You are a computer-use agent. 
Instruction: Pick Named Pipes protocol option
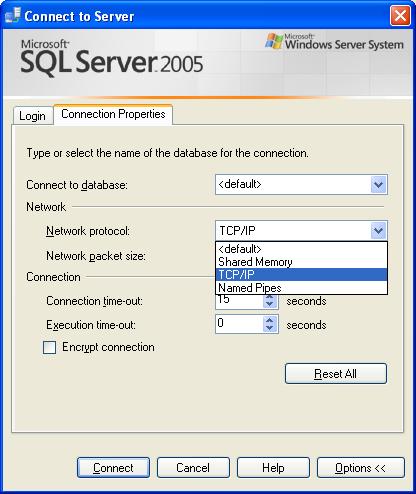301,288
